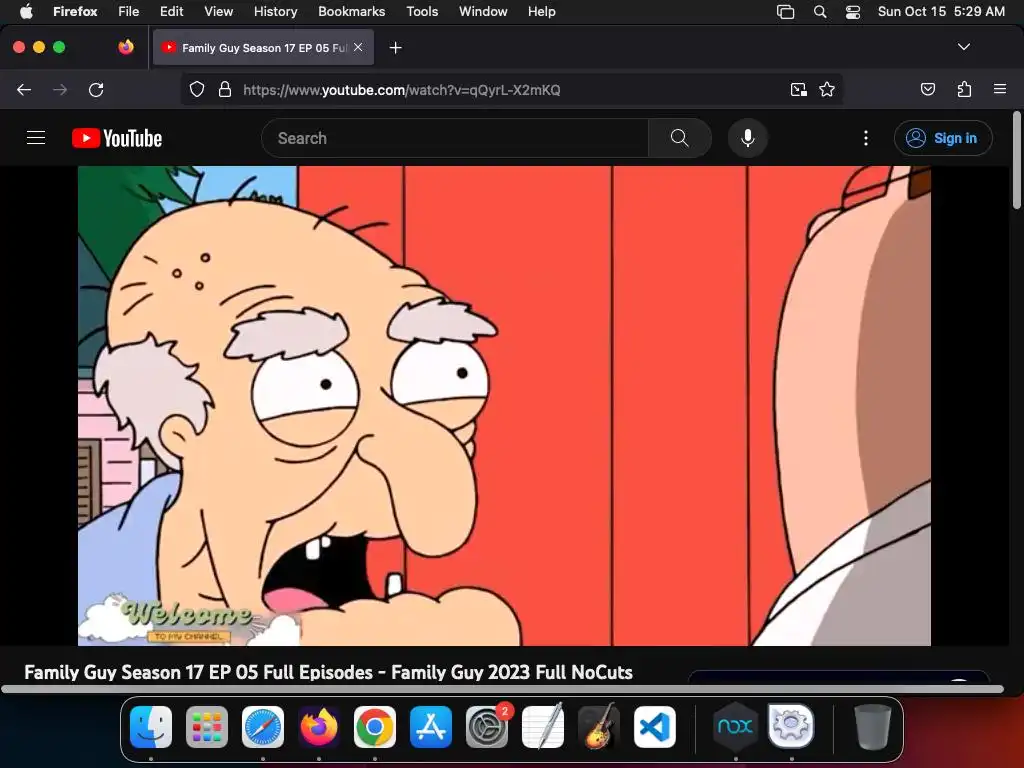1024x768 pixels.
Task: Open the History menu
Action: tap(275, 11)
